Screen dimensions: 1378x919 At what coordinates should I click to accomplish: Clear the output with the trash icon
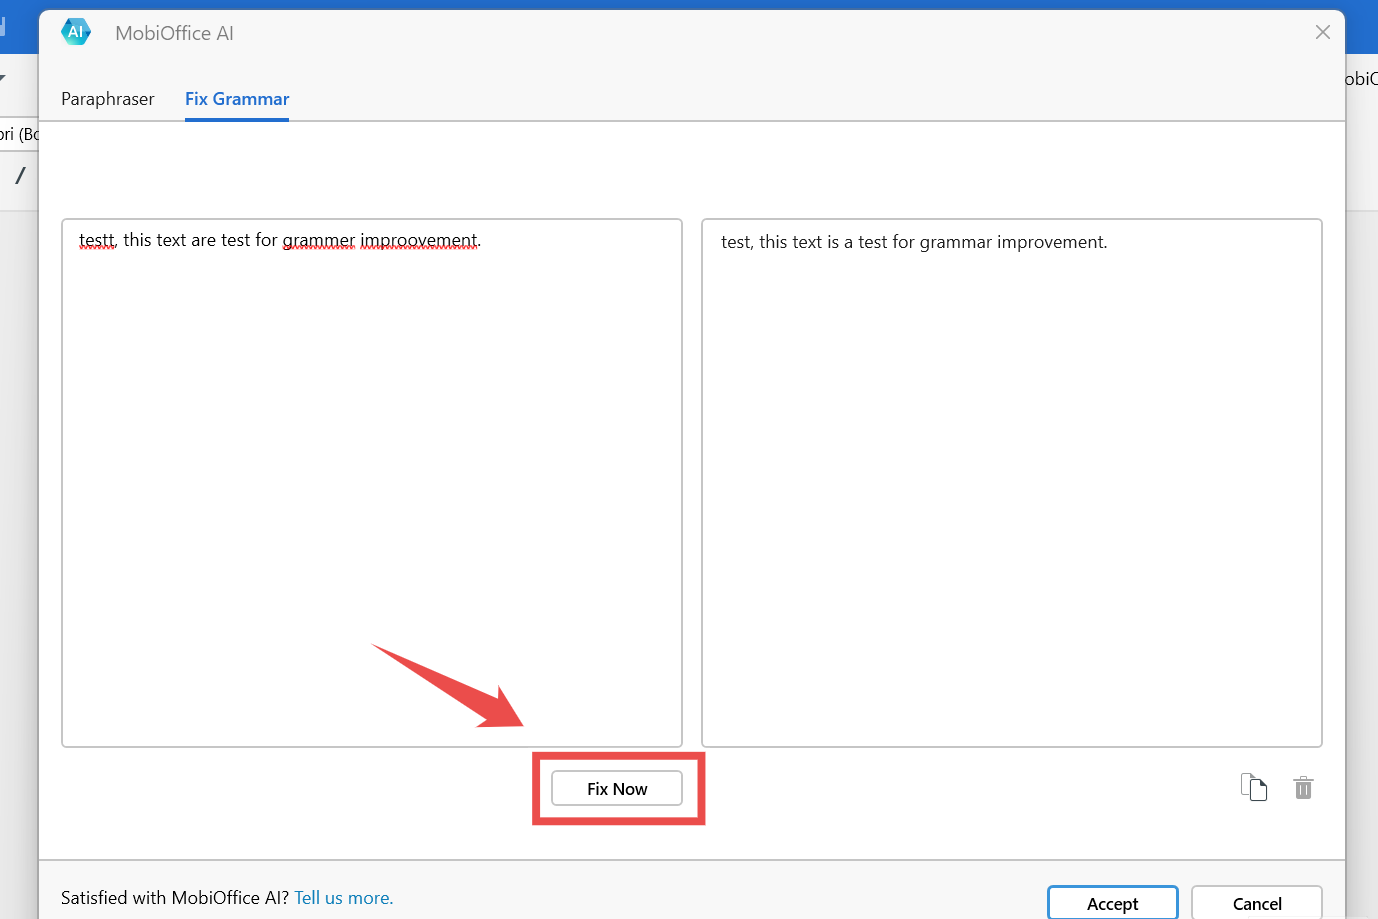[1303, 787]
